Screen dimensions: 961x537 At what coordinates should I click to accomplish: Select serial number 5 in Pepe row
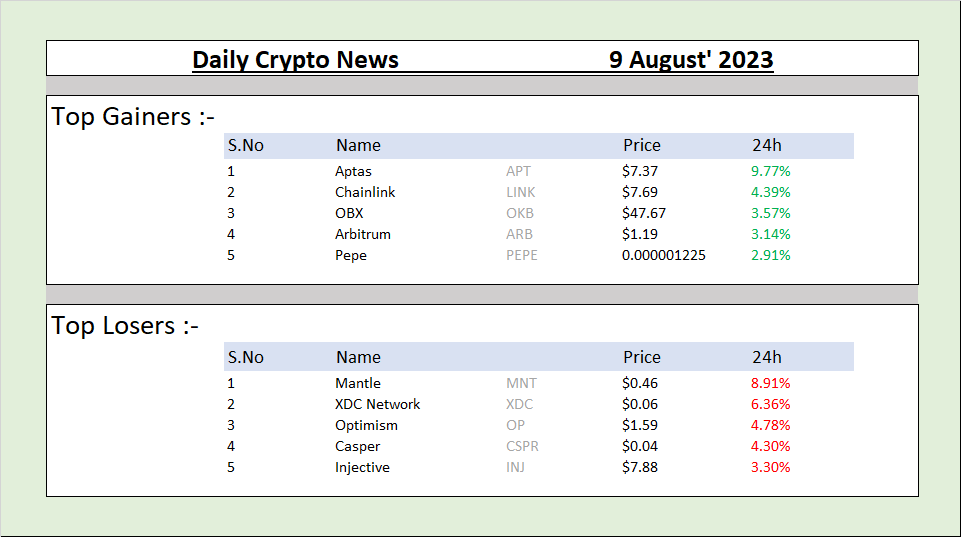point(231,255)
